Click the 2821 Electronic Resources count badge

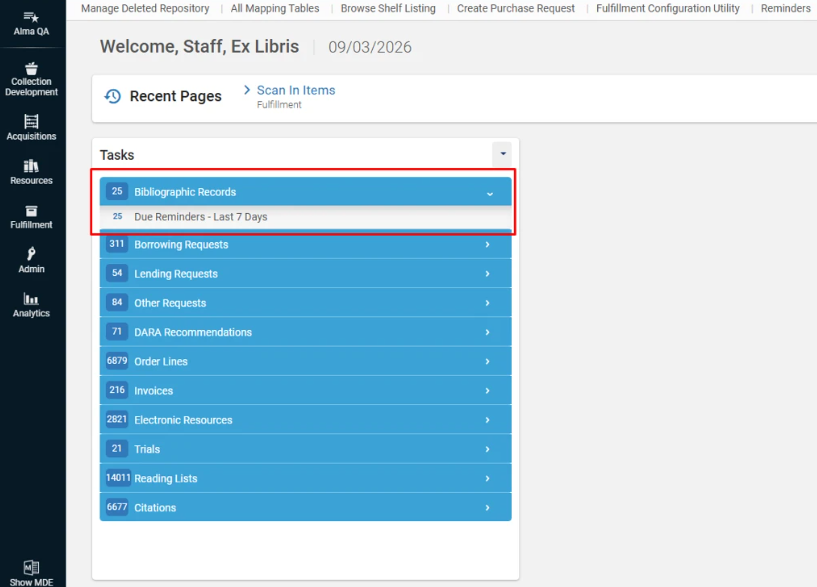[117, 419]
